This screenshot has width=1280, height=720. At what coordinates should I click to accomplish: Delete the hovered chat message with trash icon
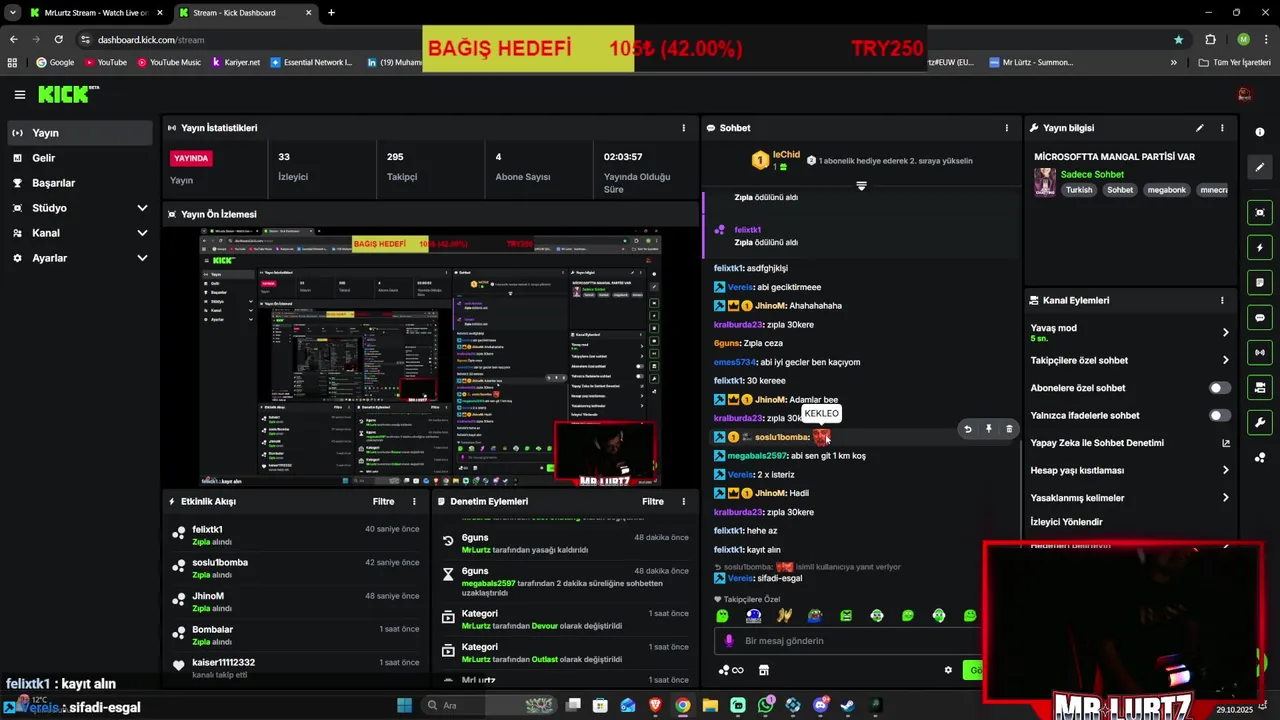click(1009, 429)
